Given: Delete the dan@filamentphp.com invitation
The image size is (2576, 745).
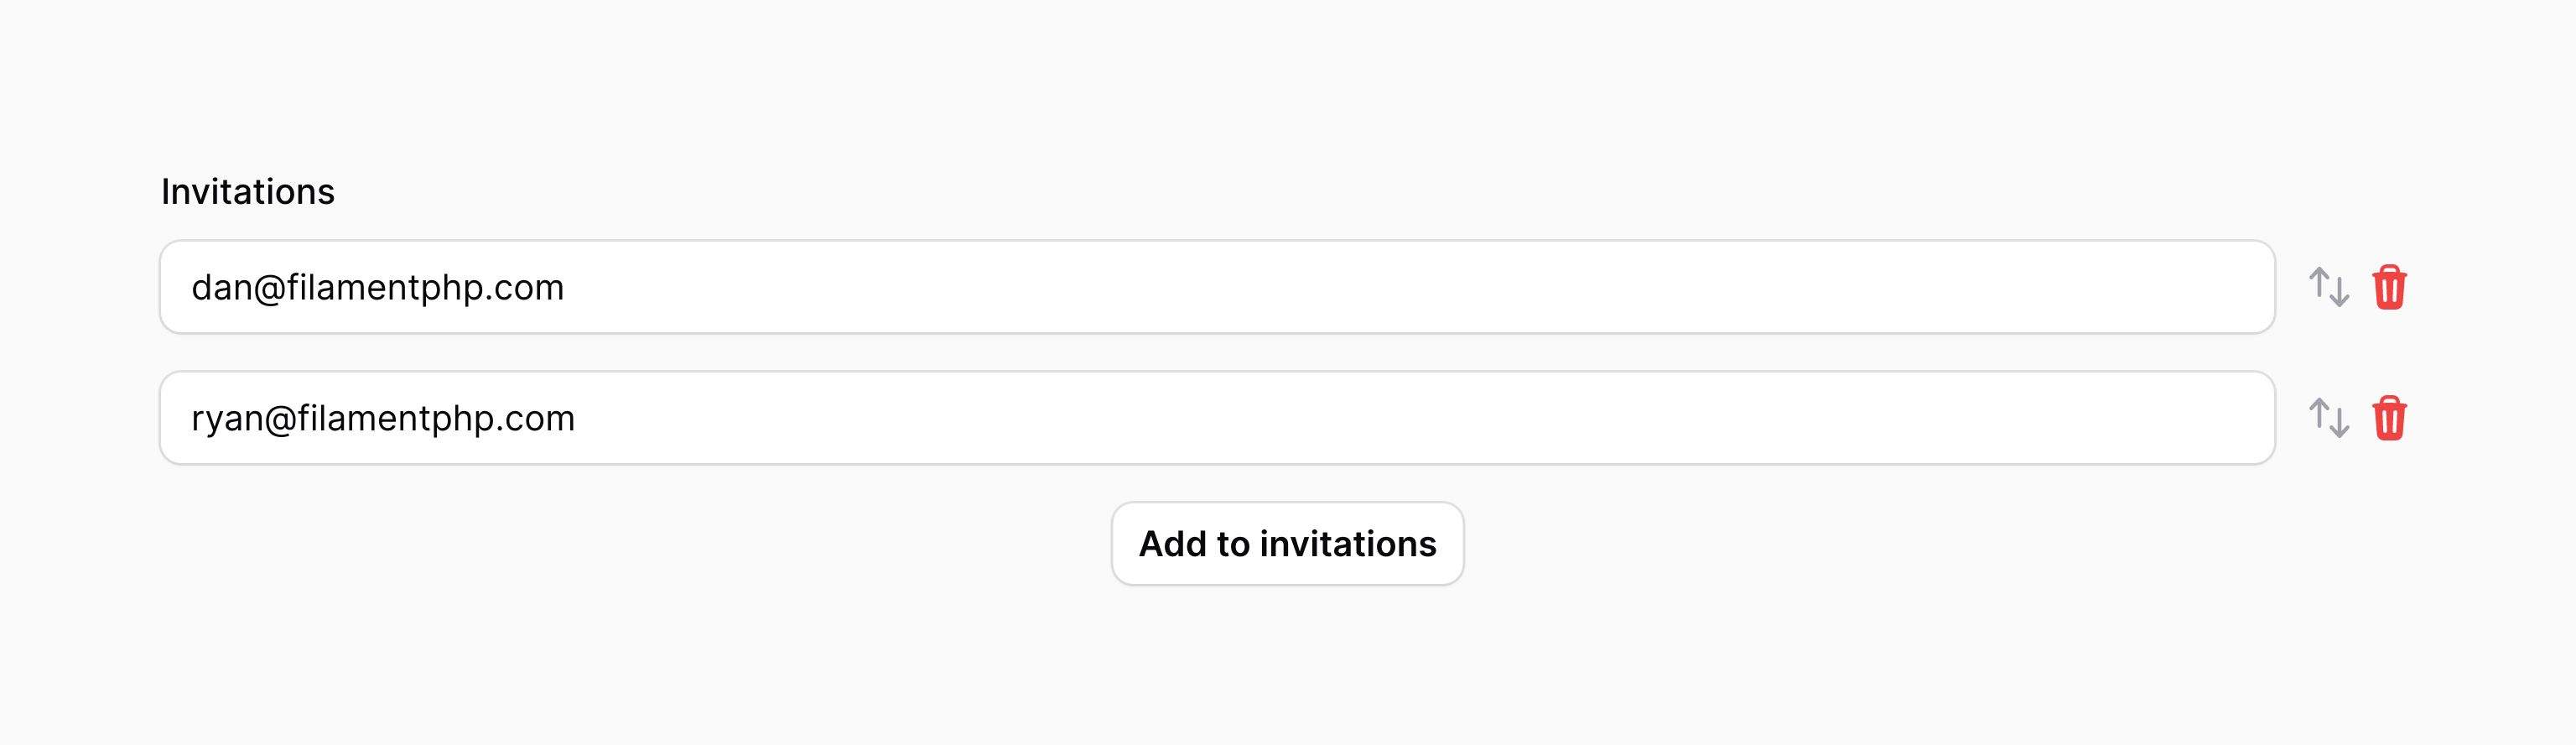Looking at the screenshot, I should (x=2389, y=287).
